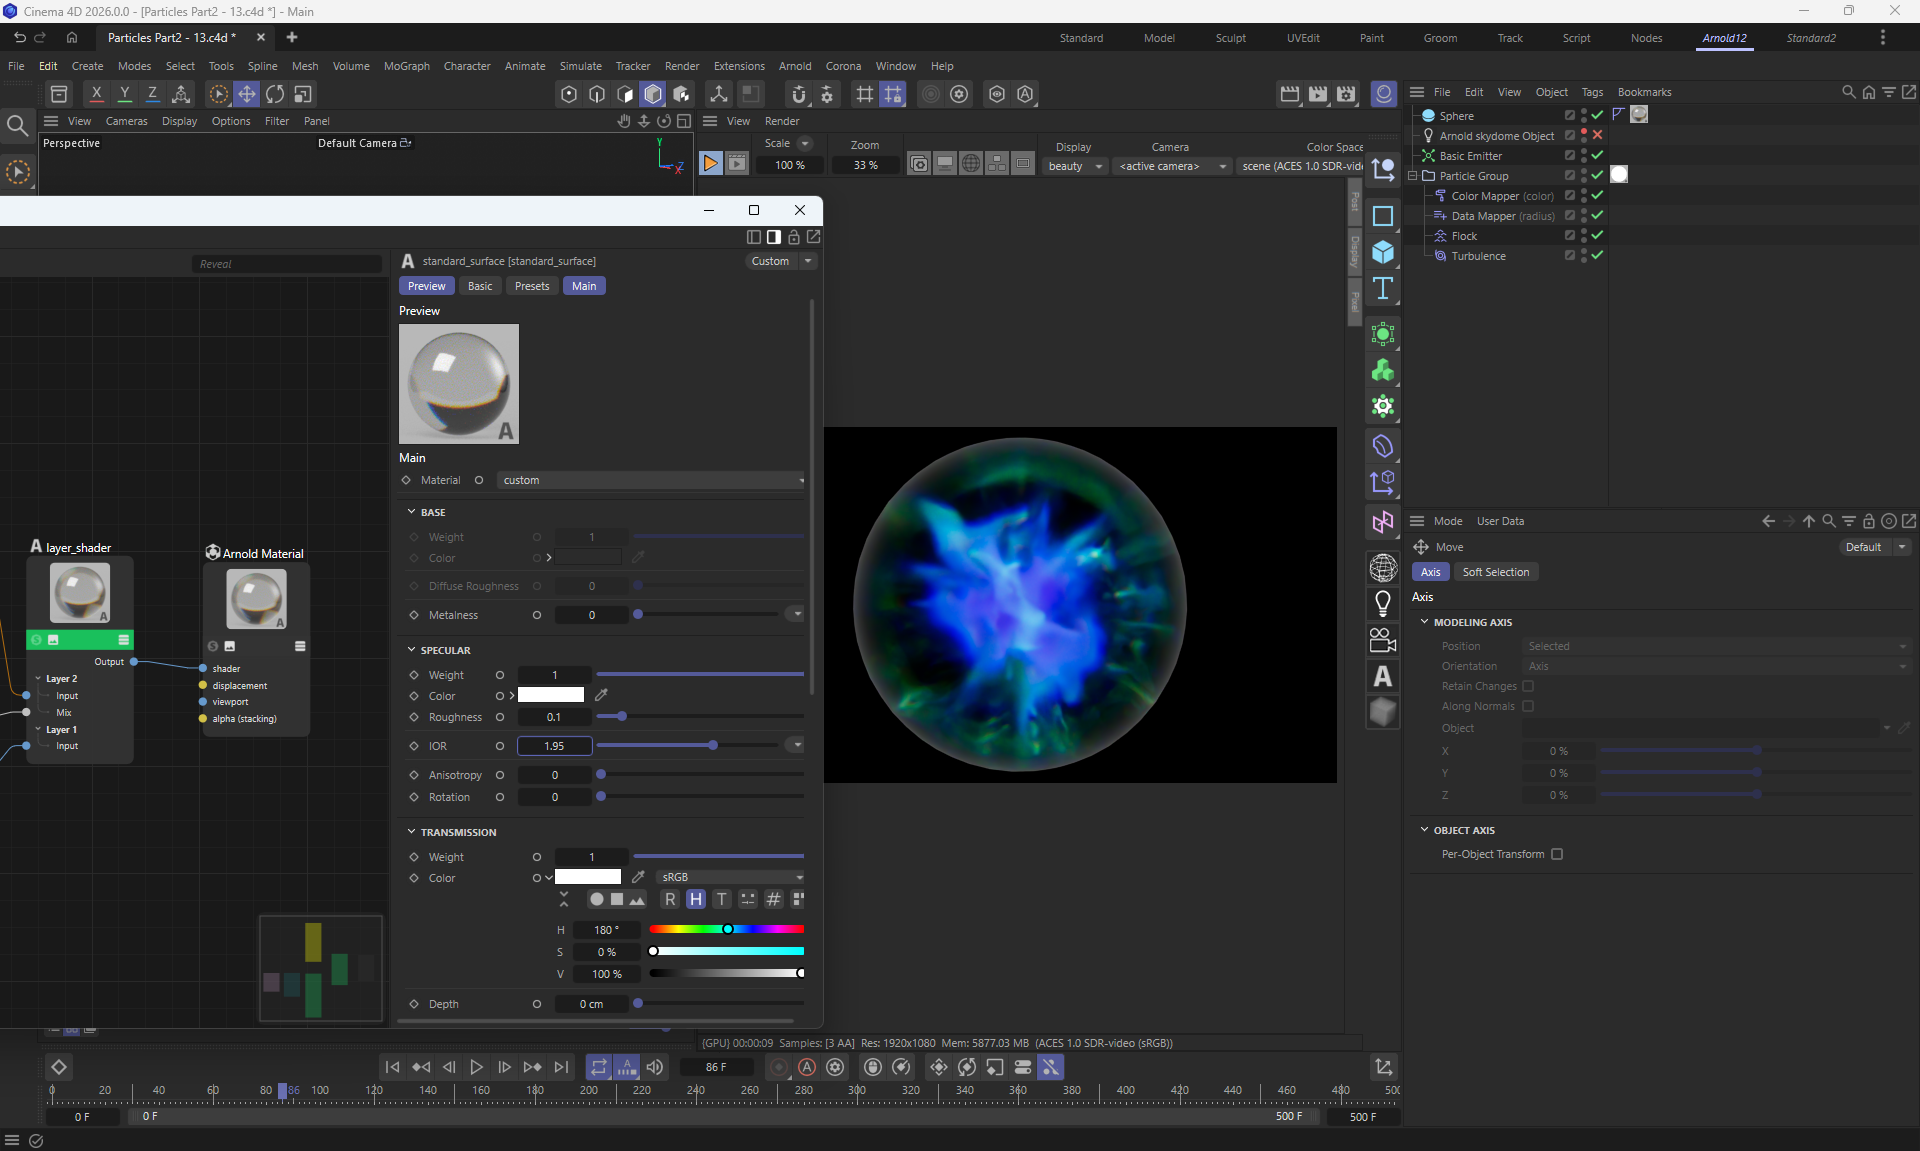This screenshot has width=1920, height=1151.
Task: Select the Move tool in toolbar
Action: [x=246, y=94]
